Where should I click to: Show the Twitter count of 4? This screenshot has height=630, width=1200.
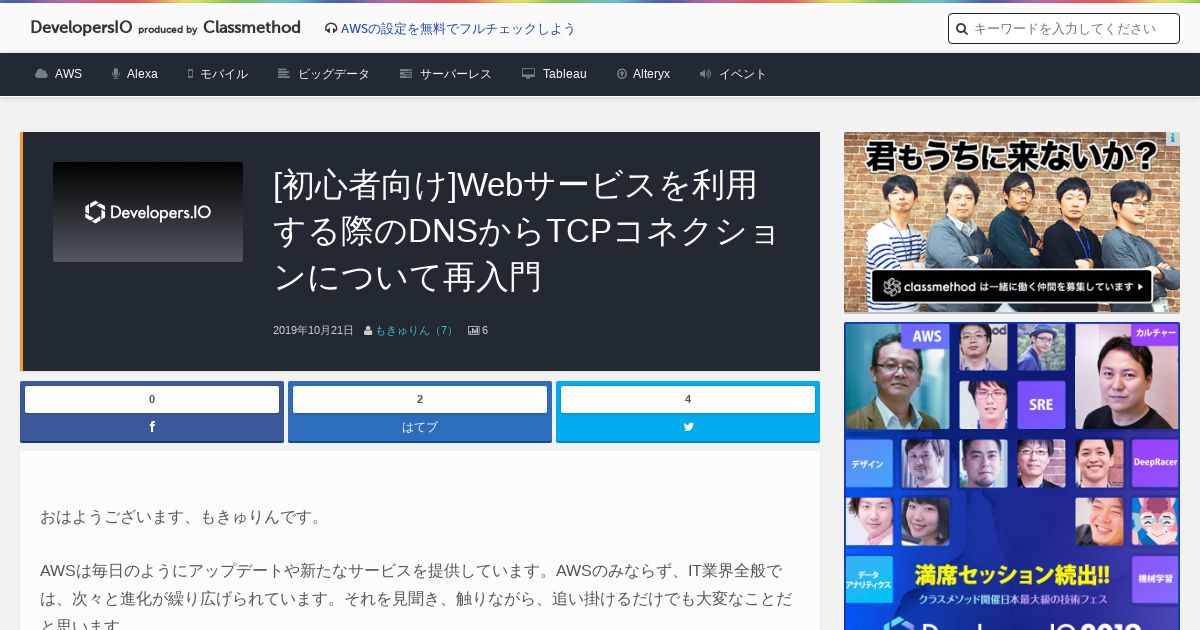click(688, 399)
